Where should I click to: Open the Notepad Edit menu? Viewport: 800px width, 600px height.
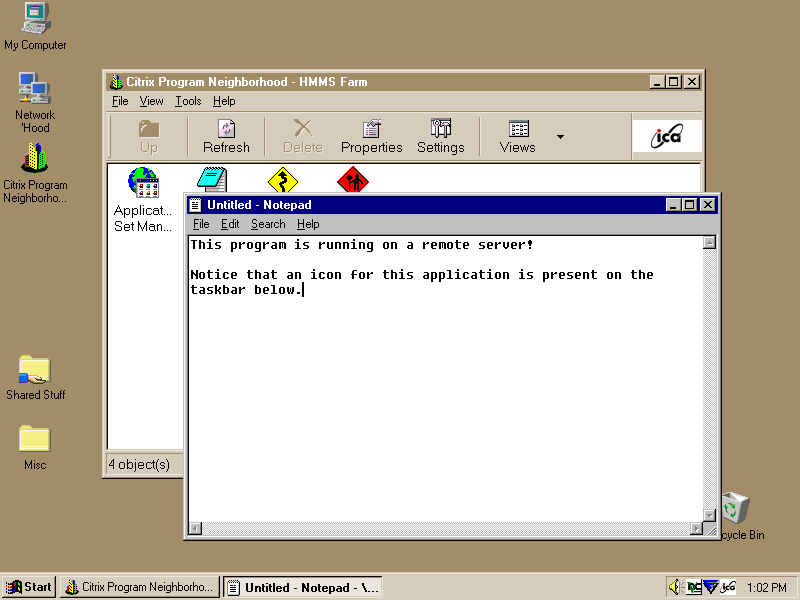pos(230,224)
